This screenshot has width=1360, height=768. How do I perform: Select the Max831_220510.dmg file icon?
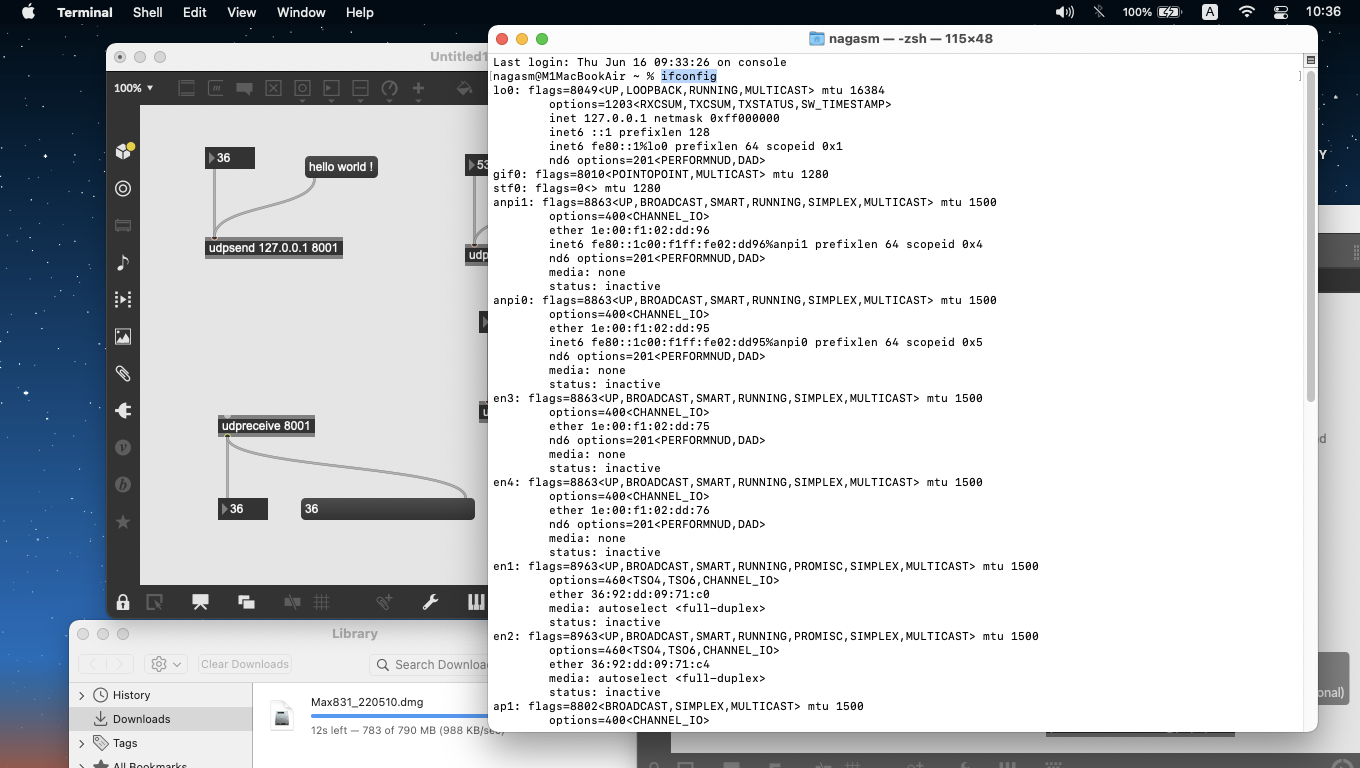click(x=282, y=715)
